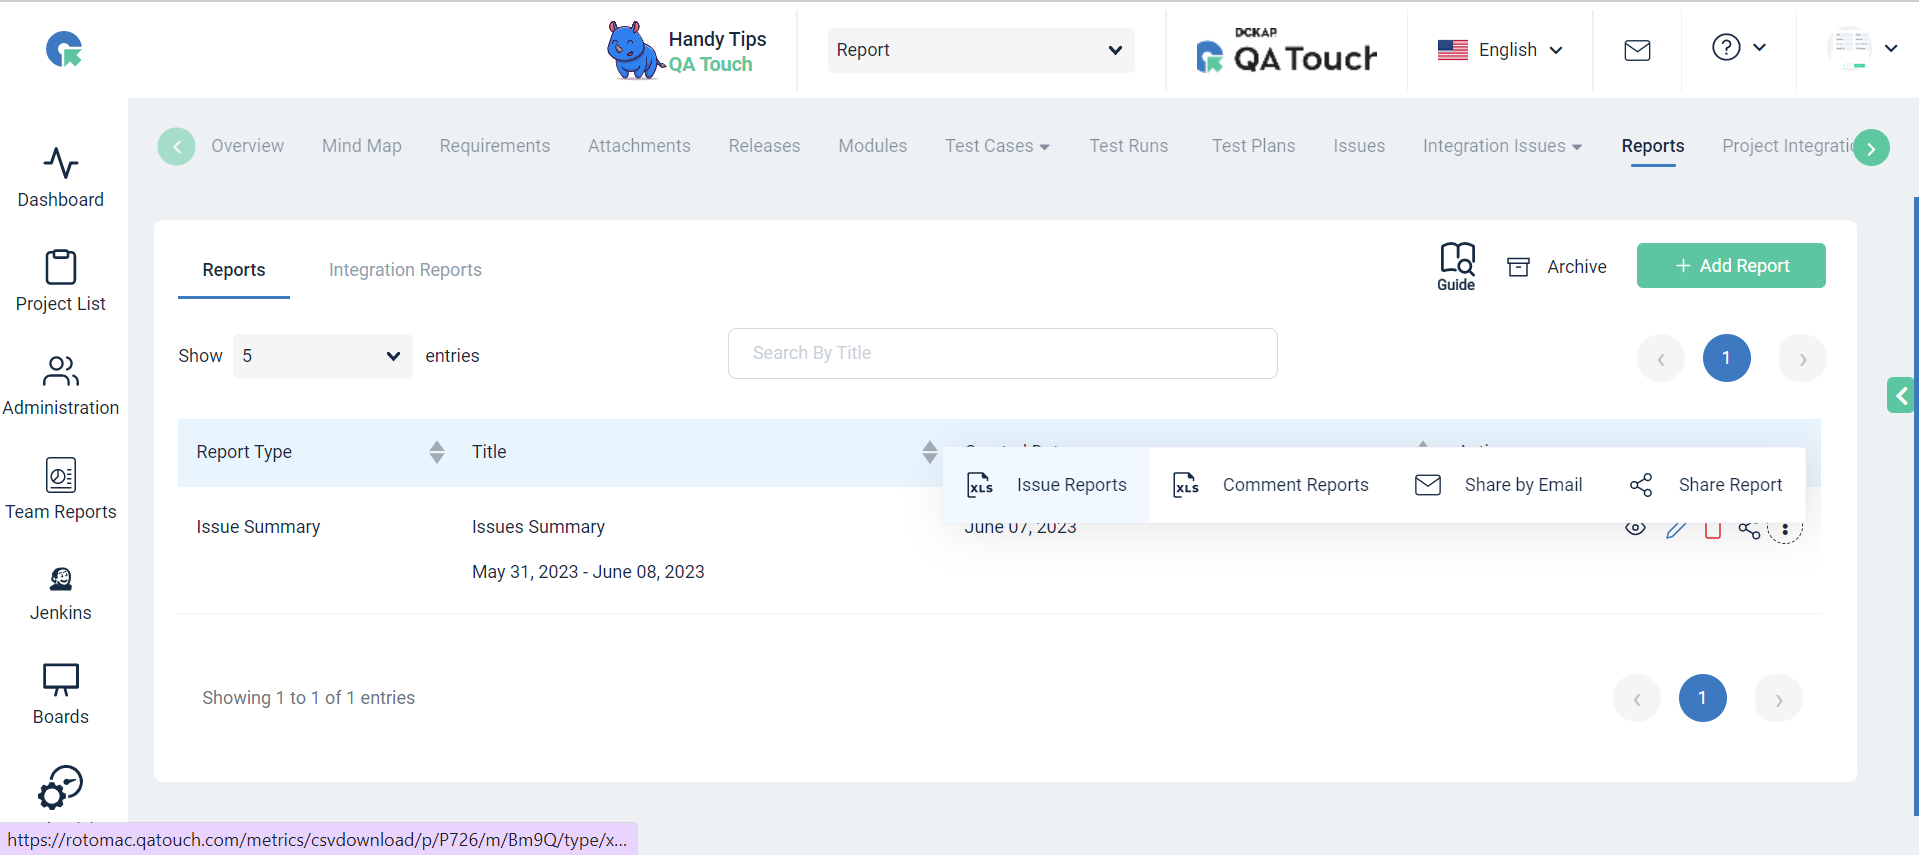This screenshot has width=1919, height=855.
Task: Go to previous page in bottom pagination
Action: point(1636,698)
